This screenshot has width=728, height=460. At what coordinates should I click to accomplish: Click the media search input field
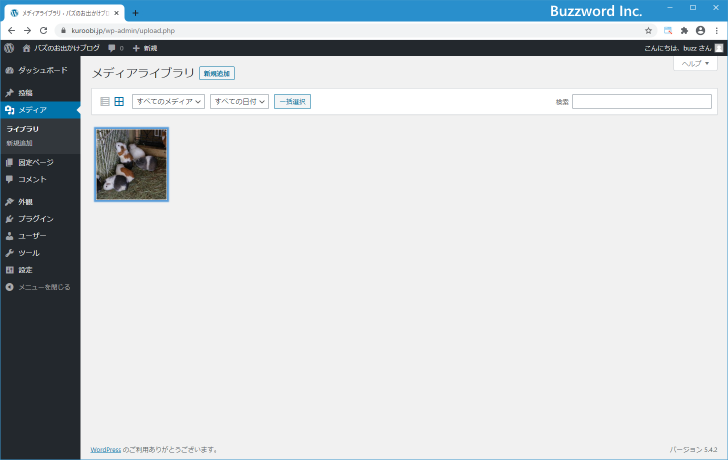pyautogui.click(x=641, y=101)
